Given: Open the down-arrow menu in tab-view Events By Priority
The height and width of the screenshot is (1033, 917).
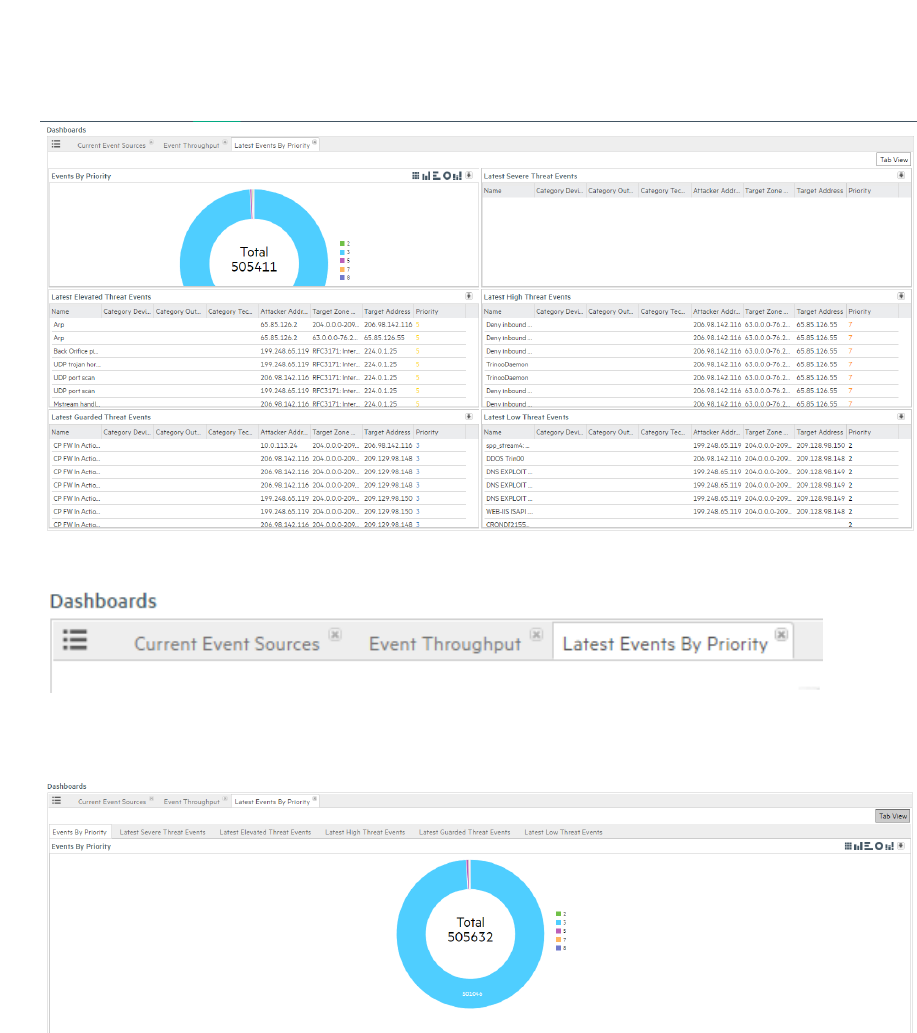Looking at the screenshot, I should click(901, 846).
